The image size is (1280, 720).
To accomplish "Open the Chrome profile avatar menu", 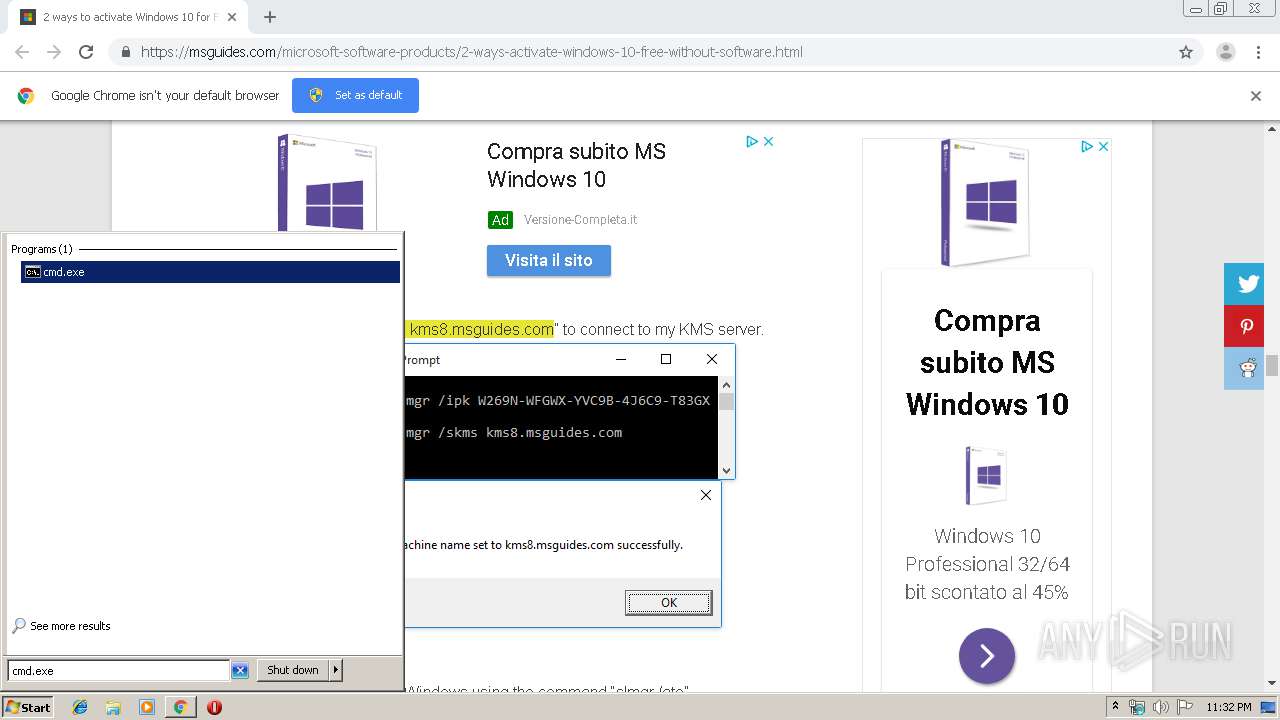I will [1225, 52].
